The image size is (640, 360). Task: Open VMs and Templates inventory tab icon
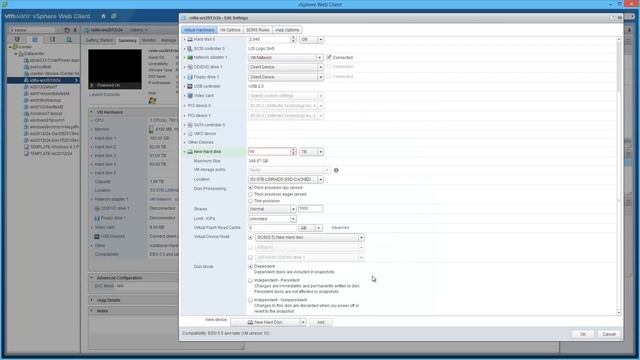tap(35, 39)
